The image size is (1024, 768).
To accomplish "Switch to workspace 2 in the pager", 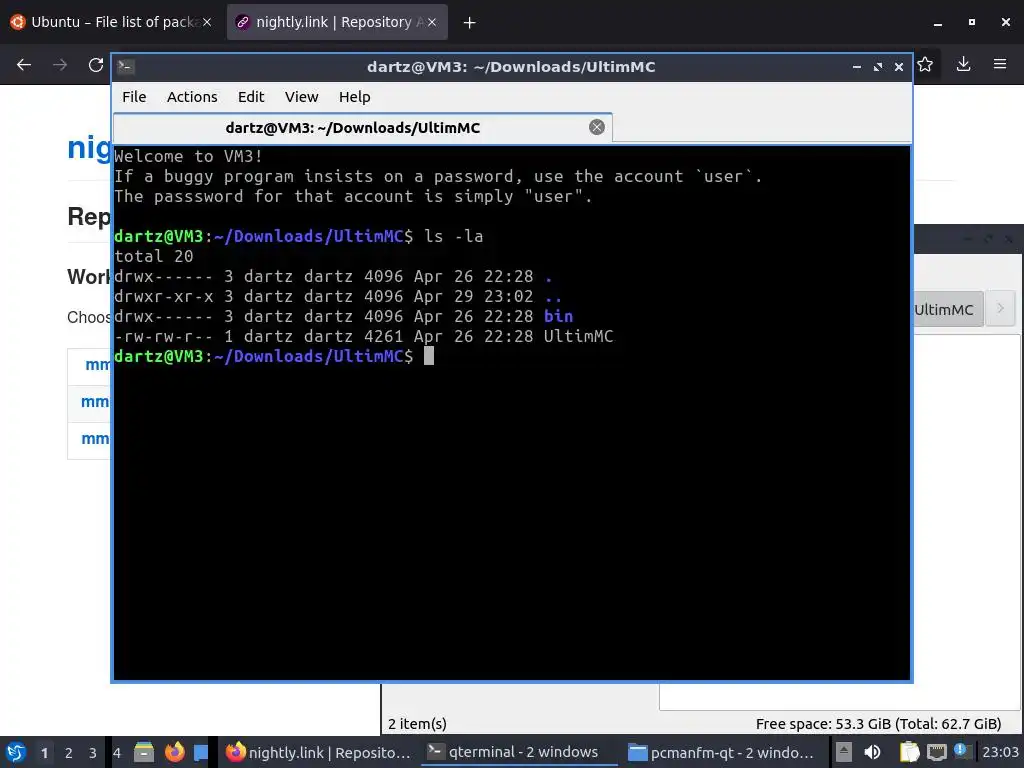I will coord(69,753).
